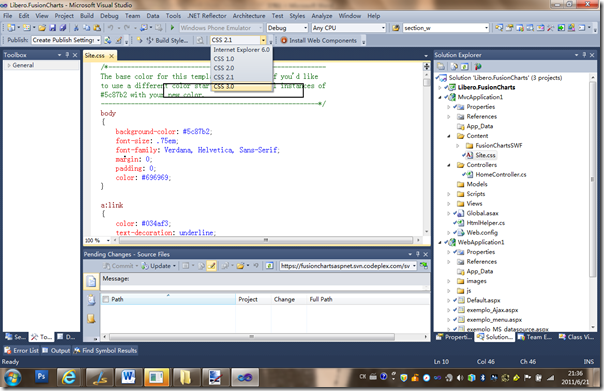Select CSS 3.0 from the schema list

[x=242, y=86]
